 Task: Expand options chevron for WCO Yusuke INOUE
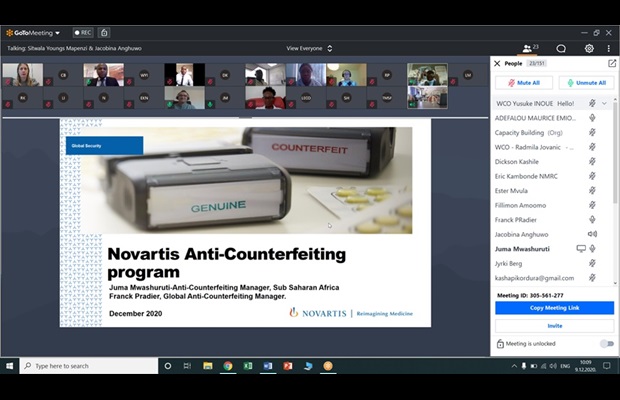(x=604, y=104)
